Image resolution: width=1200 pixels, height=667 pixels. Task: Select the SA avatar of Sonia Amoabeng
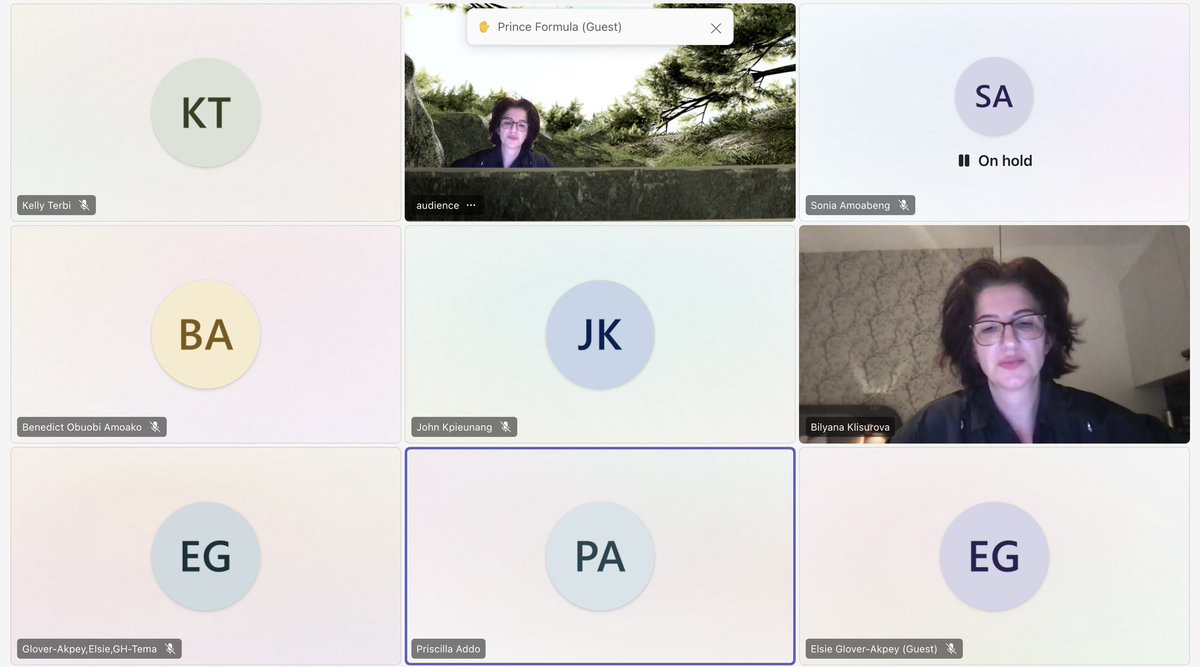[994, 96]
